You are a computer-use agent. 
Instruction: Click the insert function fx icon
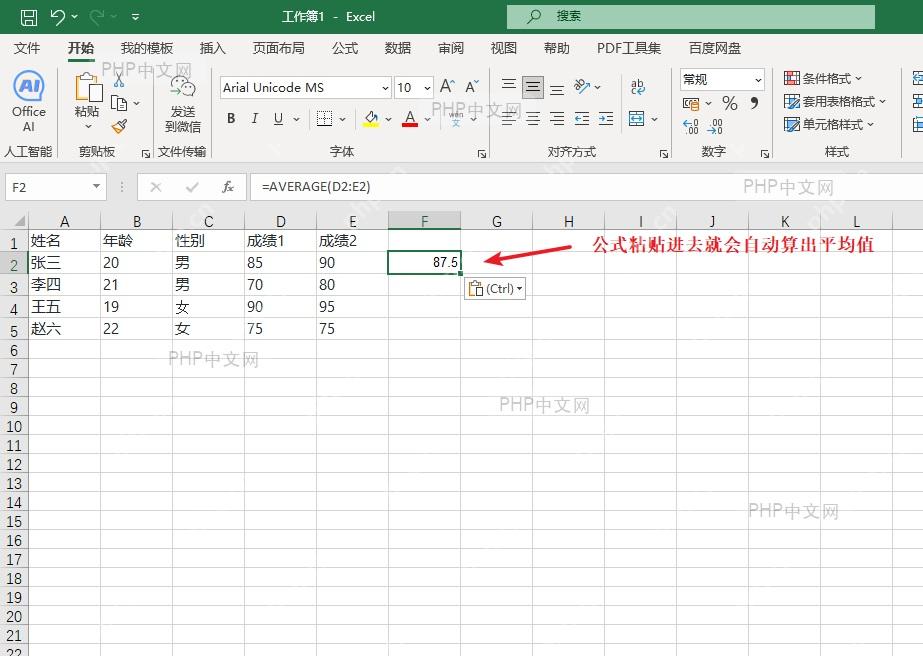point(228,187)
